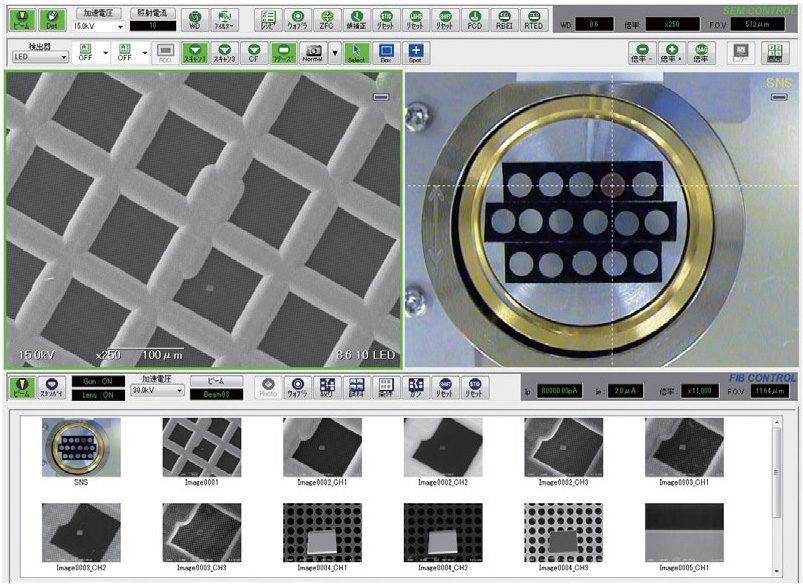
Task: Click the SEM SHIFT リセット reset icon
Action: [445, 20]
